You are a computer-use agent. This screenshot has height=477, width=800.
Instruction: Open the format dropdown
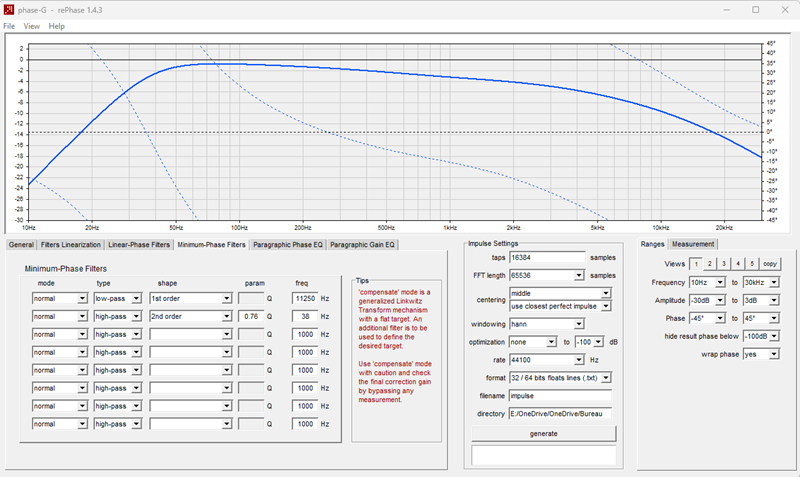click(x=560, y=378)
